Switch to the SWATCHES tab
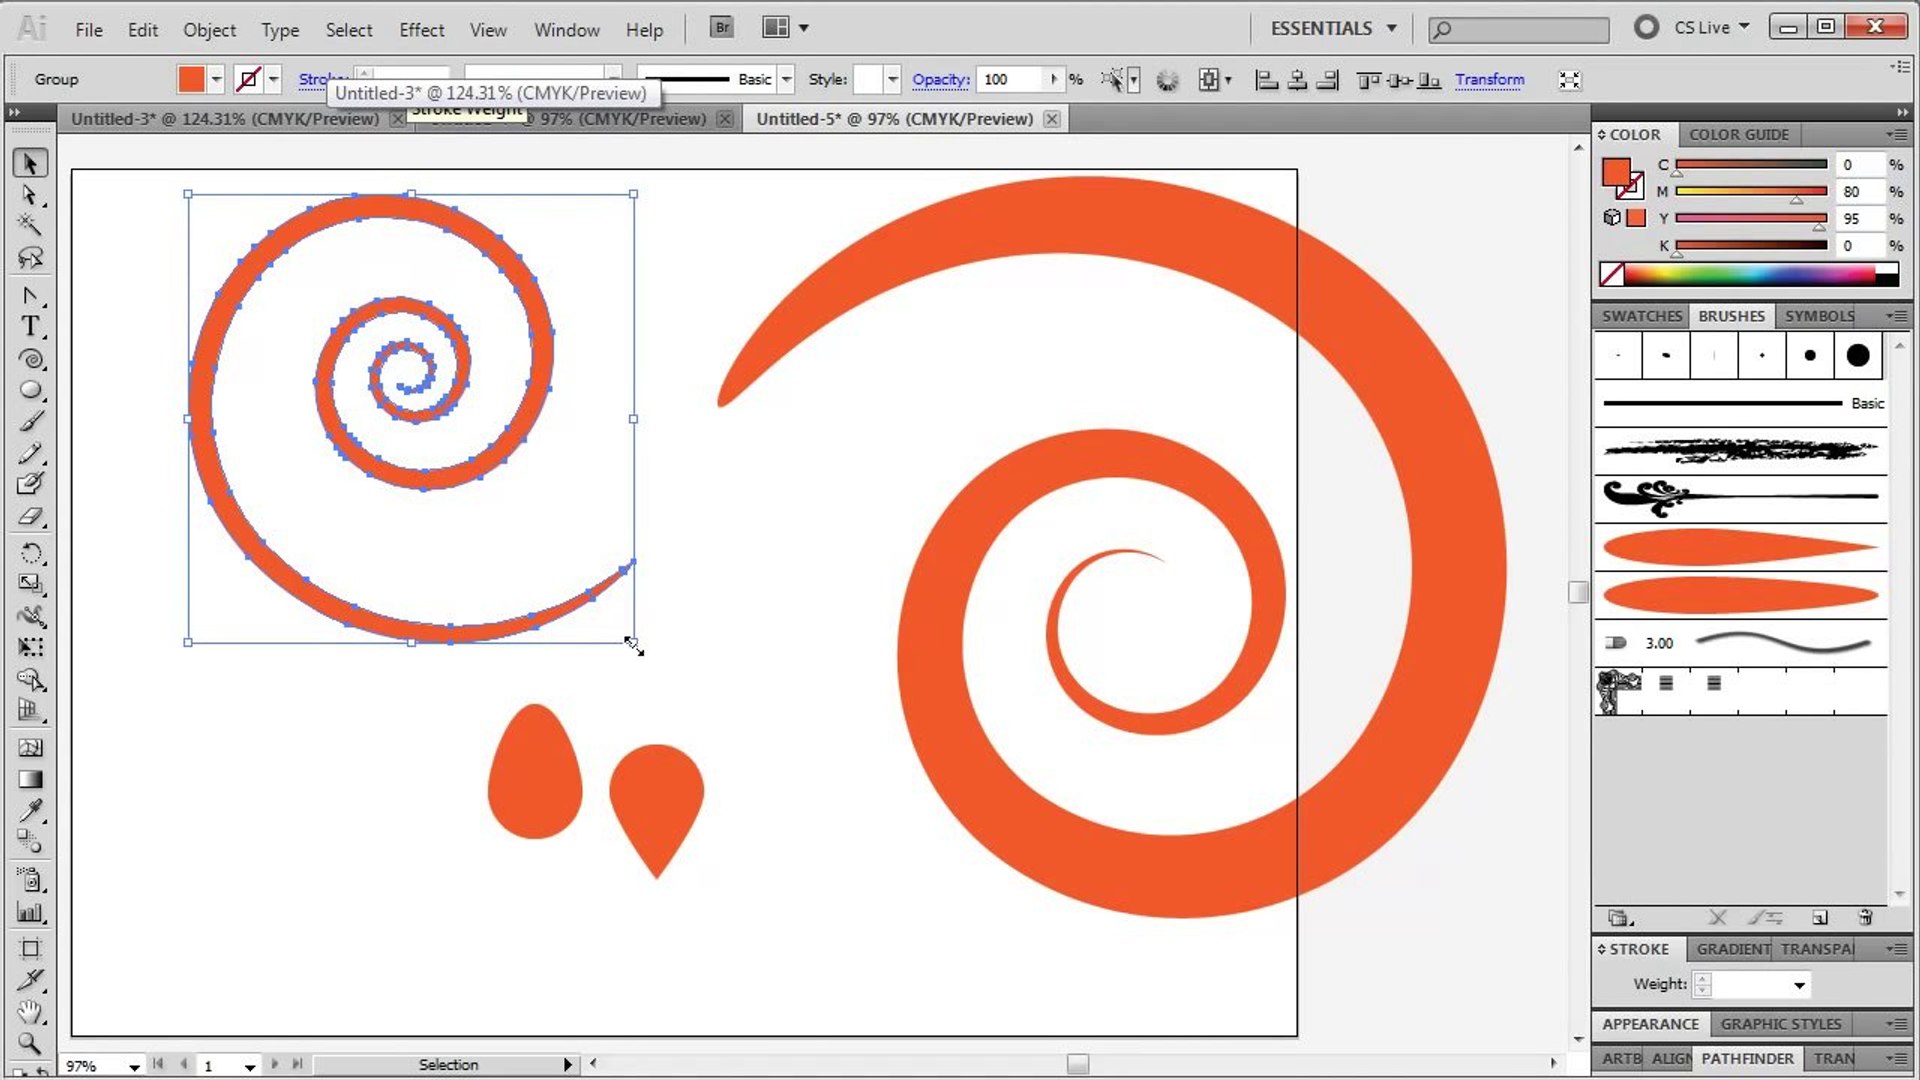Screen dimensions: 1920x1080 click(1641, 316)
